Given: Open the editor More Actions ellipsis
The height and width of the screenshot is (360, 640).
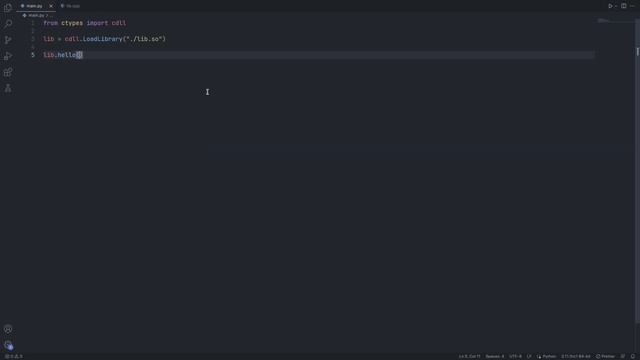Looking at the screenshot, I should (632, 6).
